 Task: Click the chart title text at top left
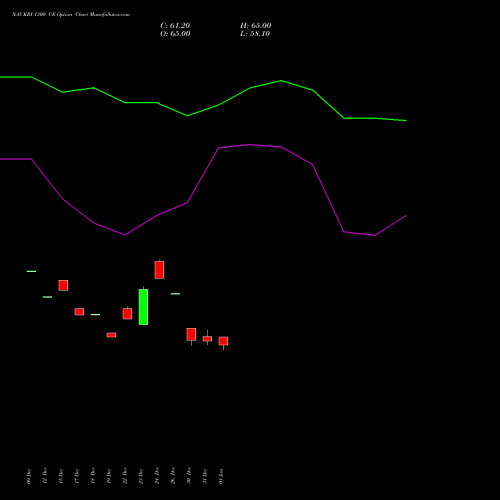[x=71, y=15]
